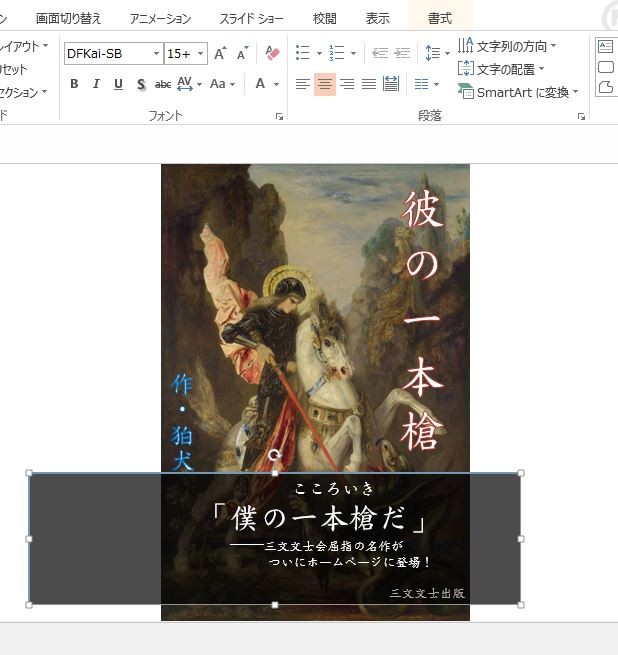Center align the text
Viewport: 618px width, 655px height.
[325, 84]
